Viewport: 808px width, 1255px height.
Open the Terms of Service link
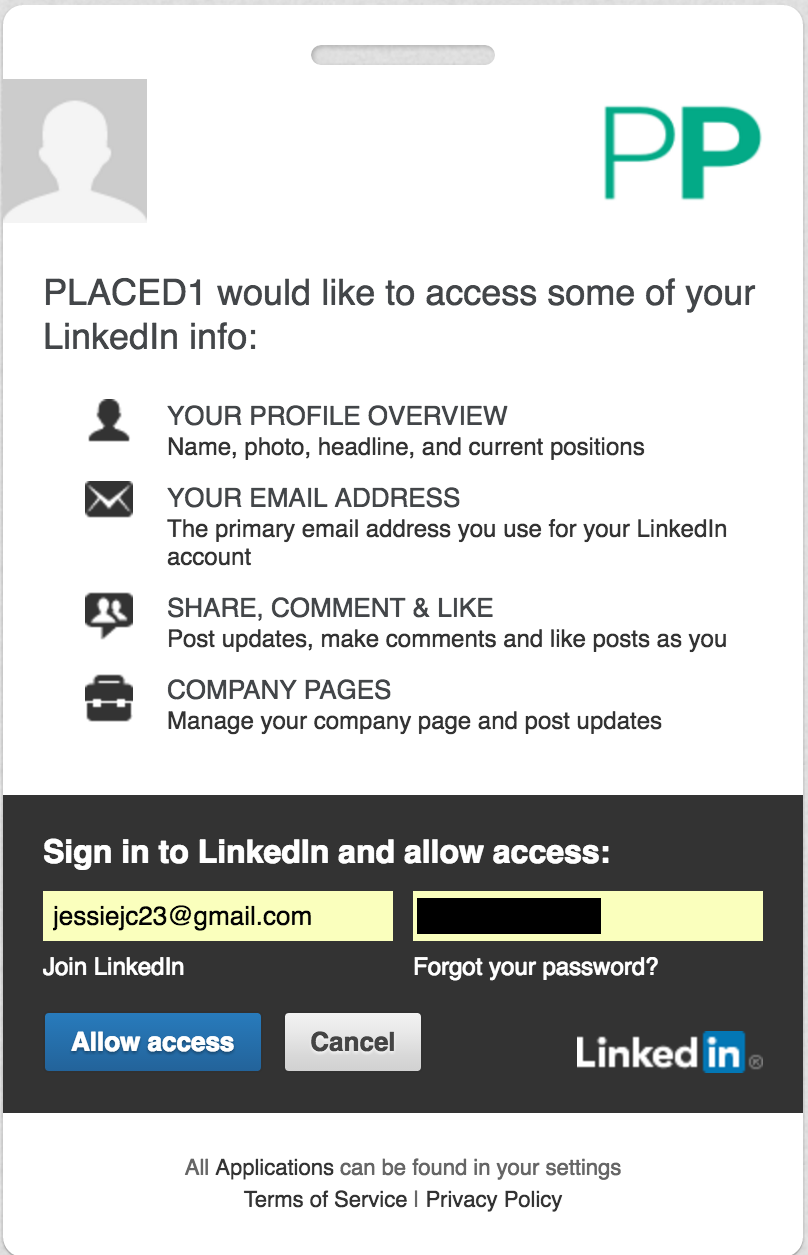pyautogui.click(x=325, y=1199)
